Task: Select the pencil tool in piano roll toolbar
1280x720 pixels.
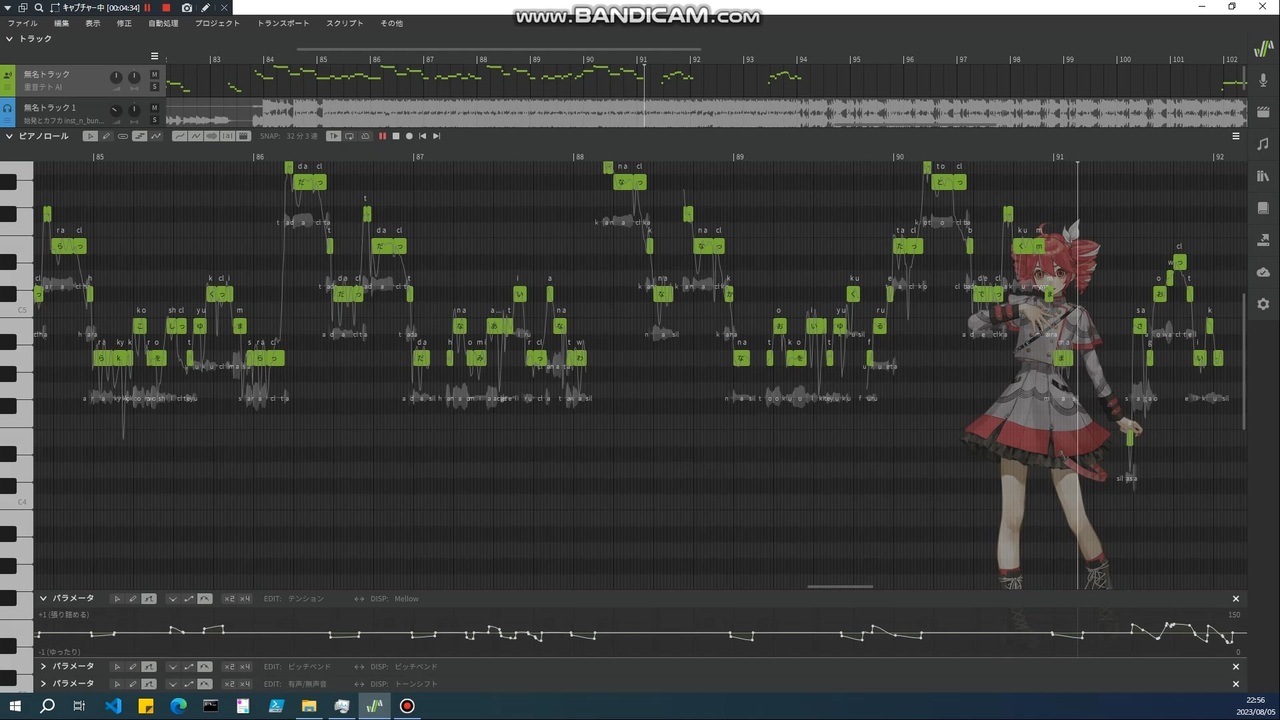Action: 107,136
